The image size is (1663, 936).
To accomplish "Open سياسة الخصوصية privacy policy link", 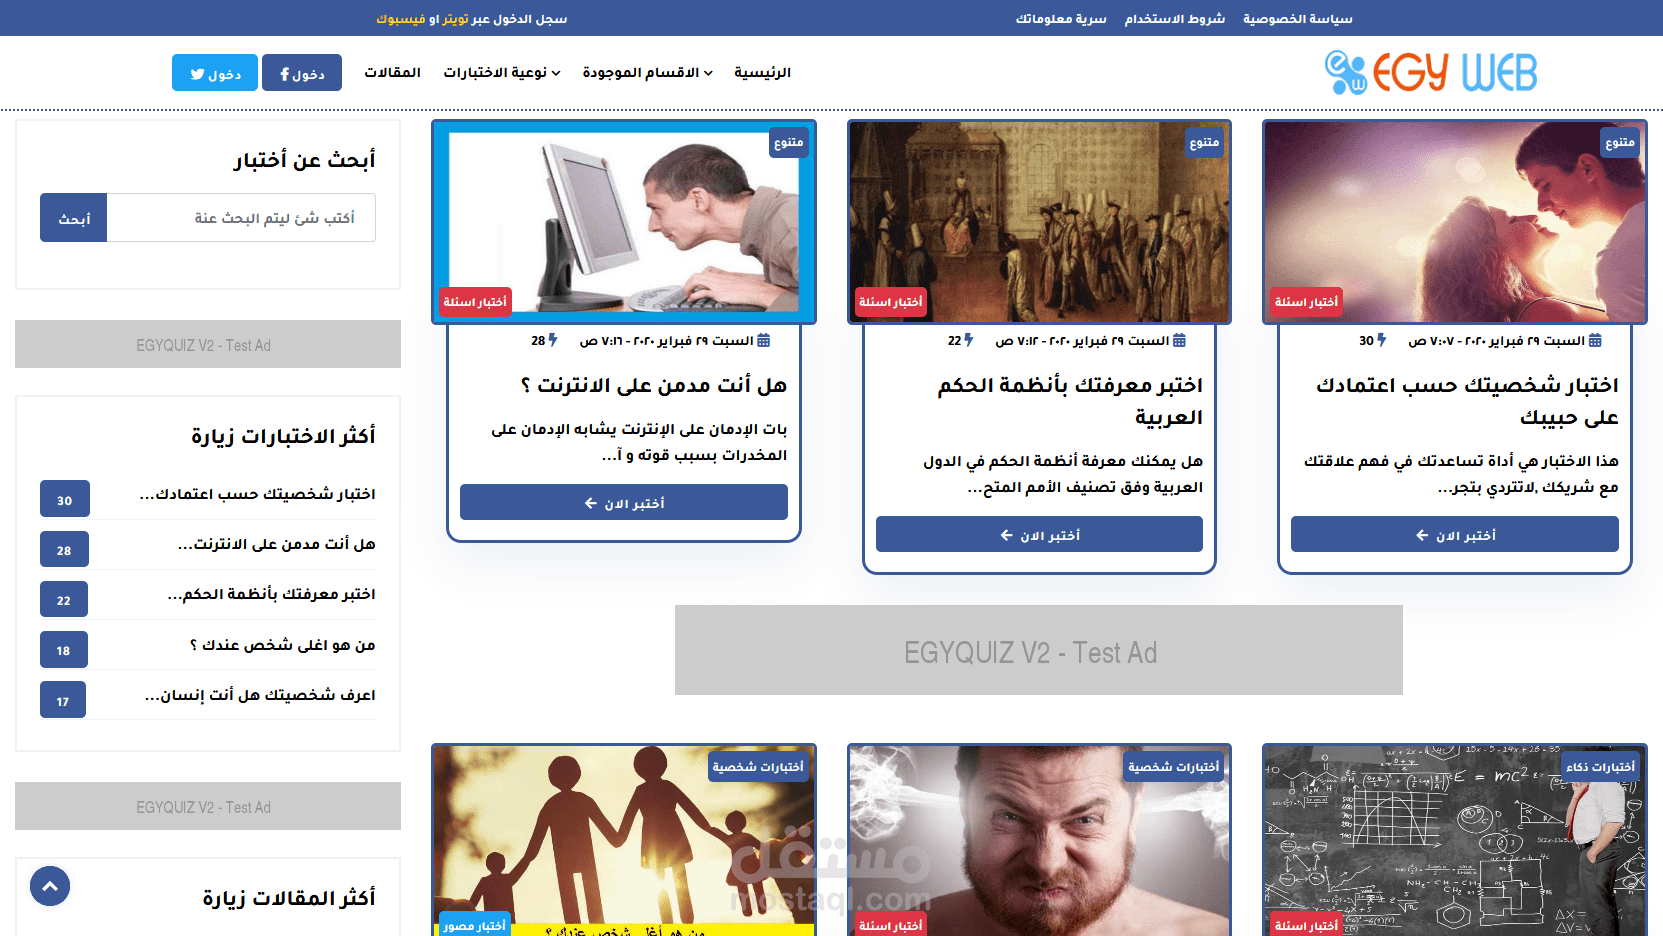I will coord(1297,18).
